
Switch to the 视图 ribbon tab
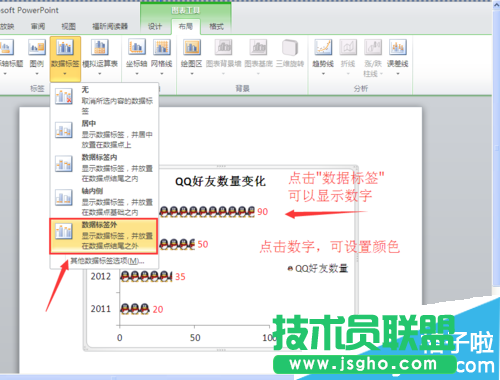69,27
